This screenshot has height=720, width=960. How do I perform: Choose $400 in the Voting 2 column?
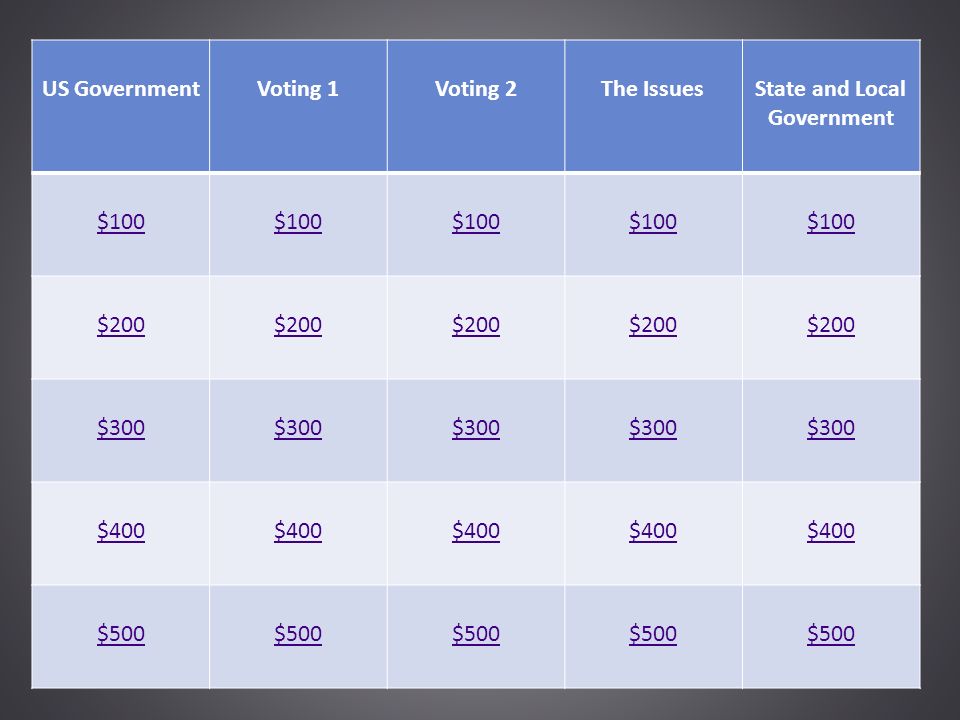[476, 530]
